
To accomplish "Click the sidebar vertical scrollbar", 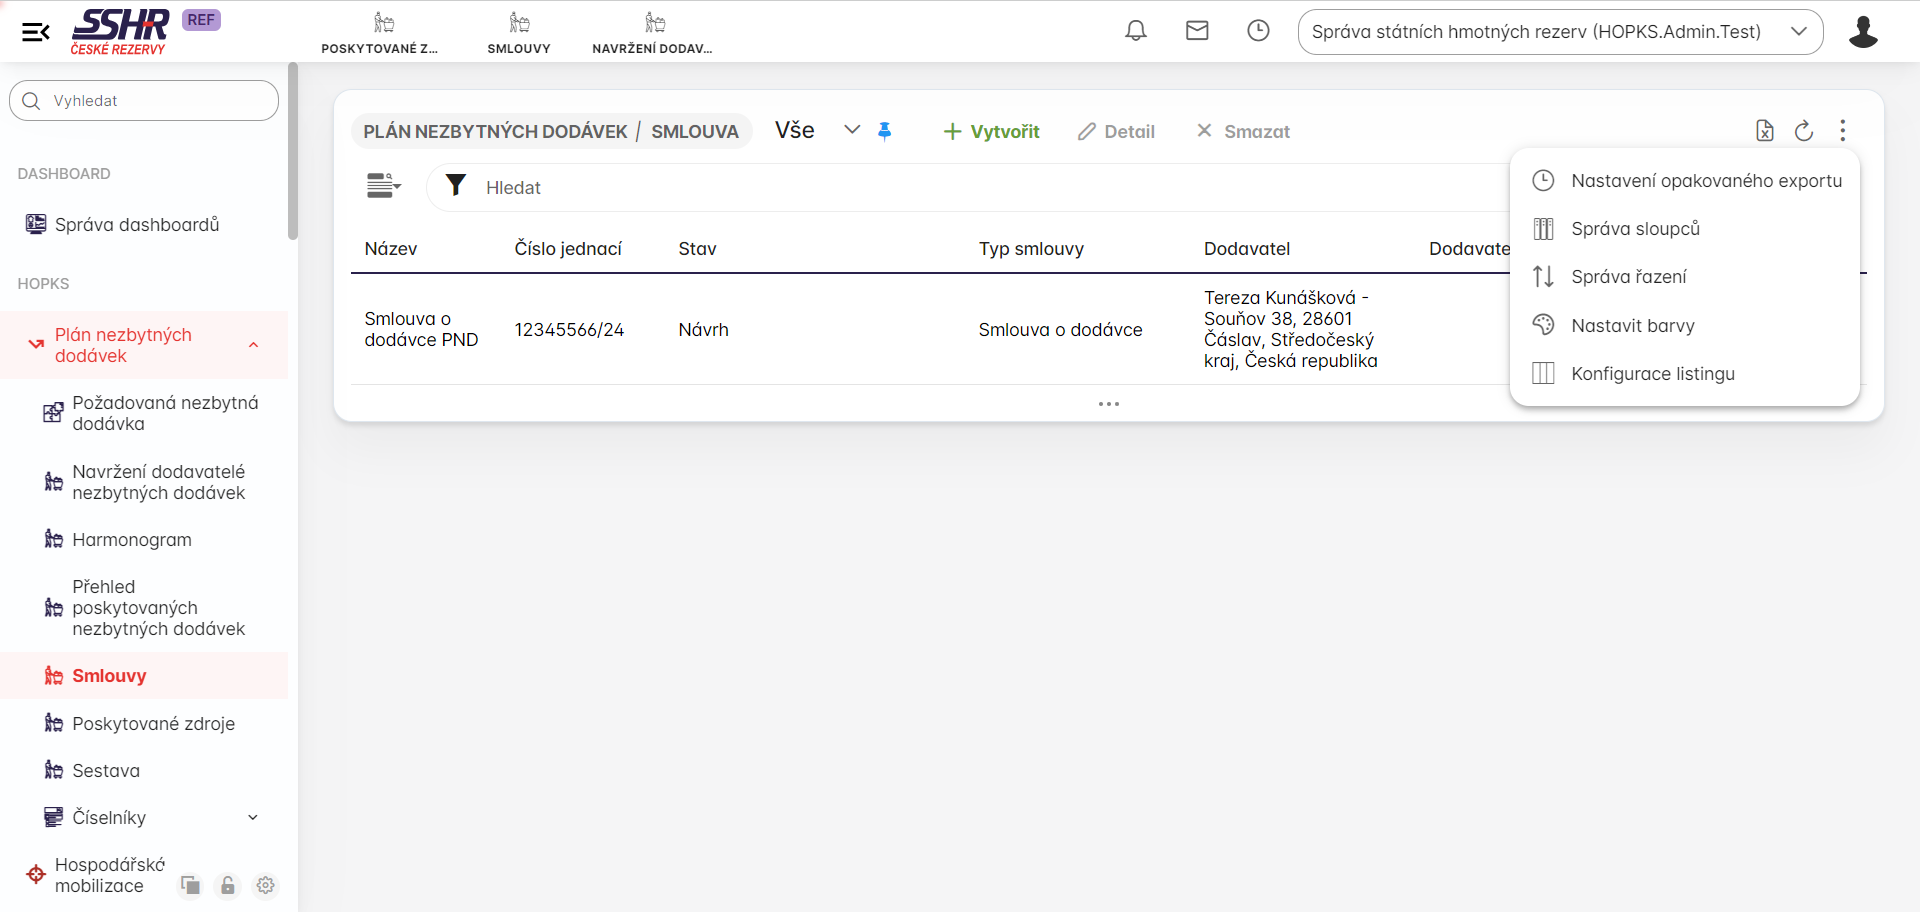I will pos(293,152).
